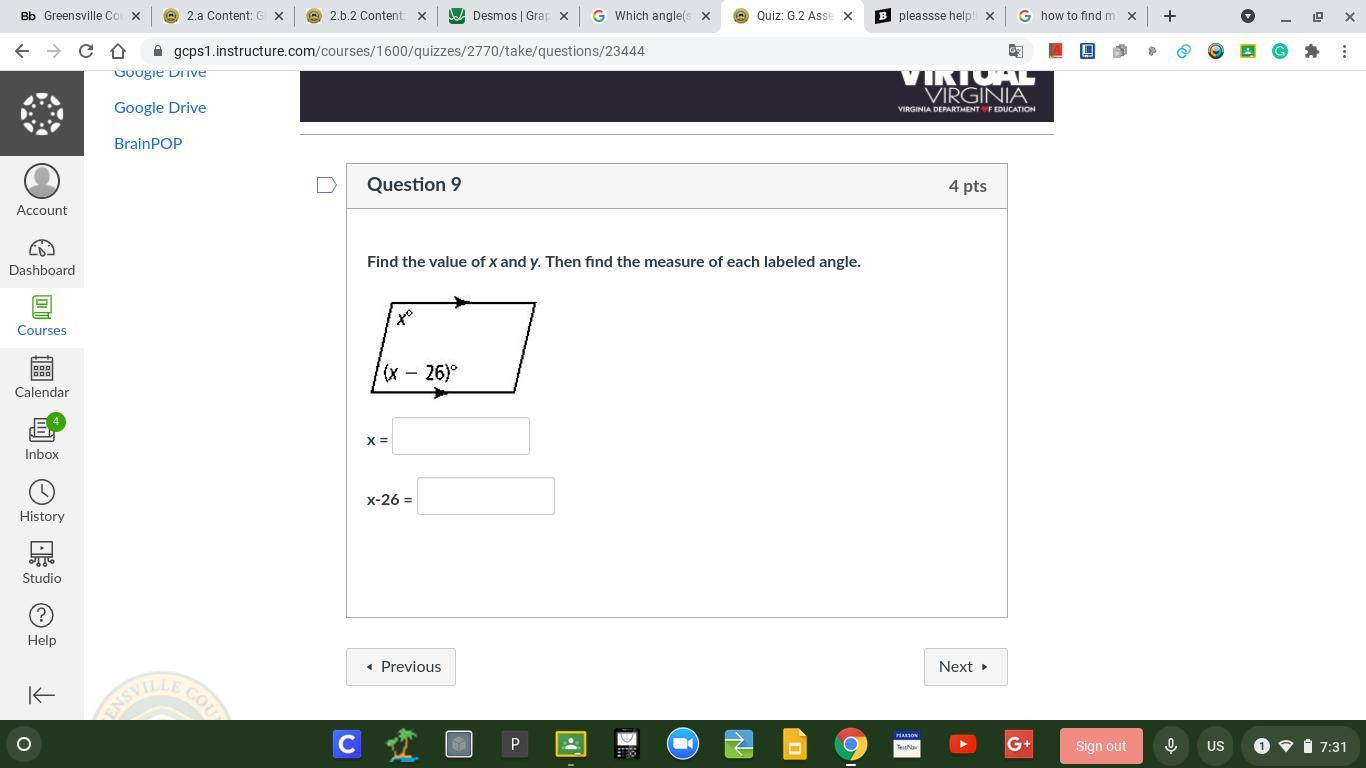Open the red book extension
Screen dimensions: 1366x768
[x=1055, y=51]
